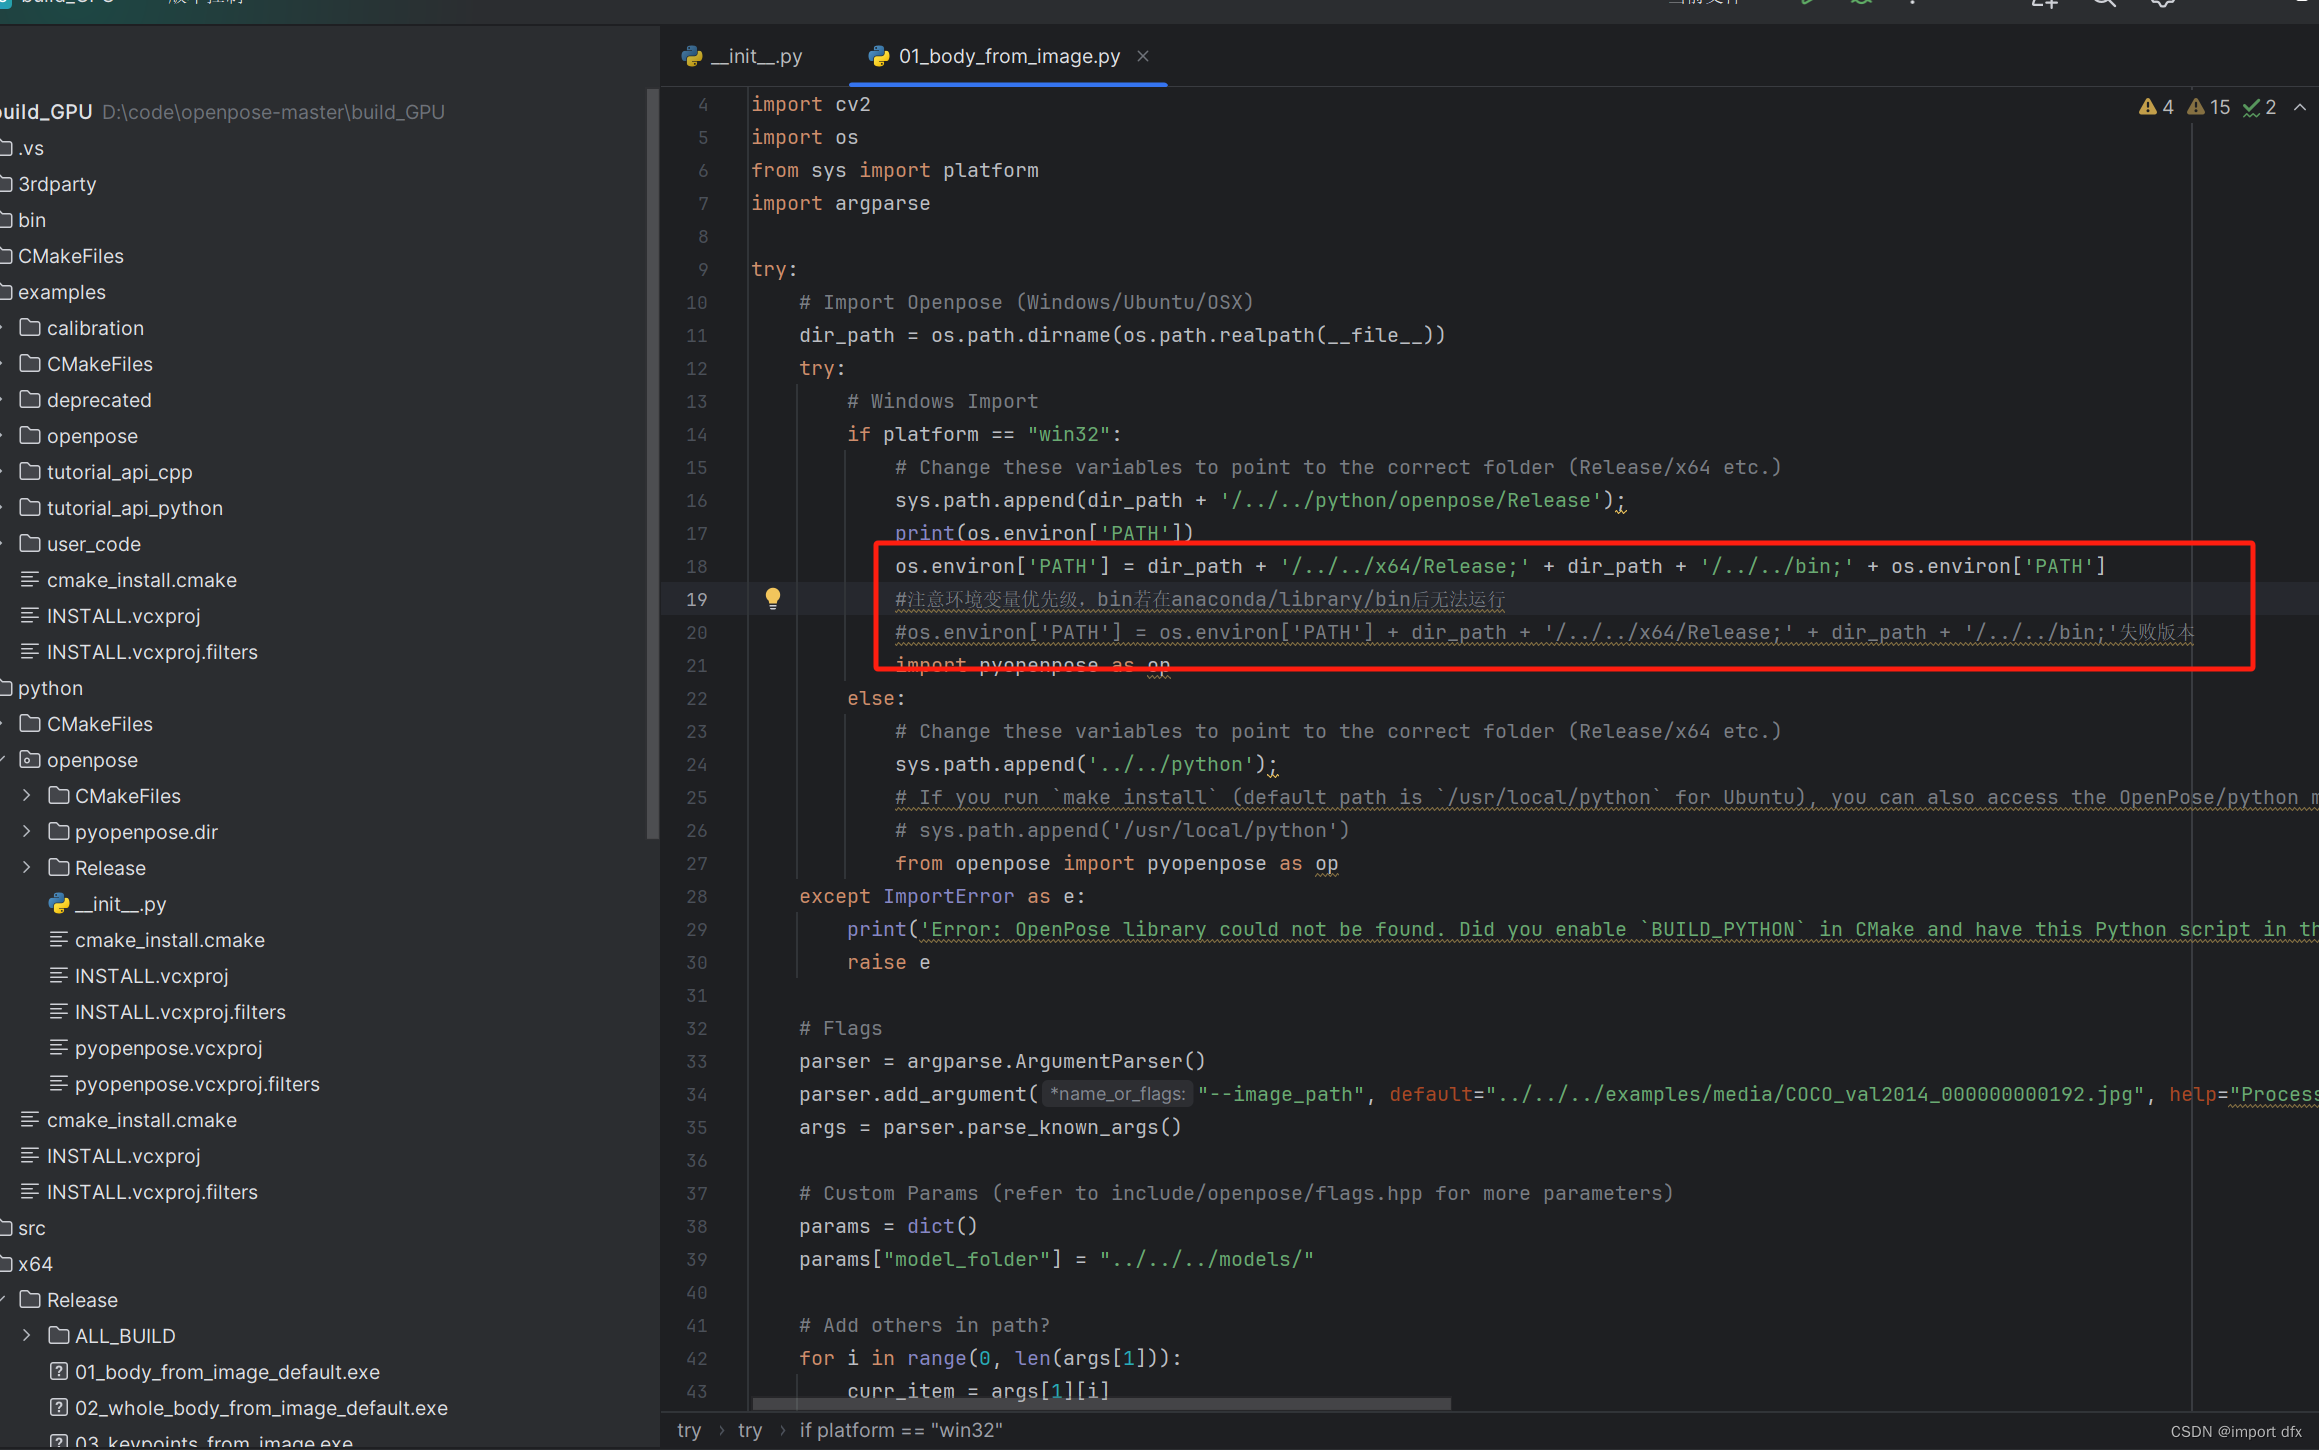Expand the ALL_BUILD folder
The image size is (2319, 1450).
click(25, 1335)
